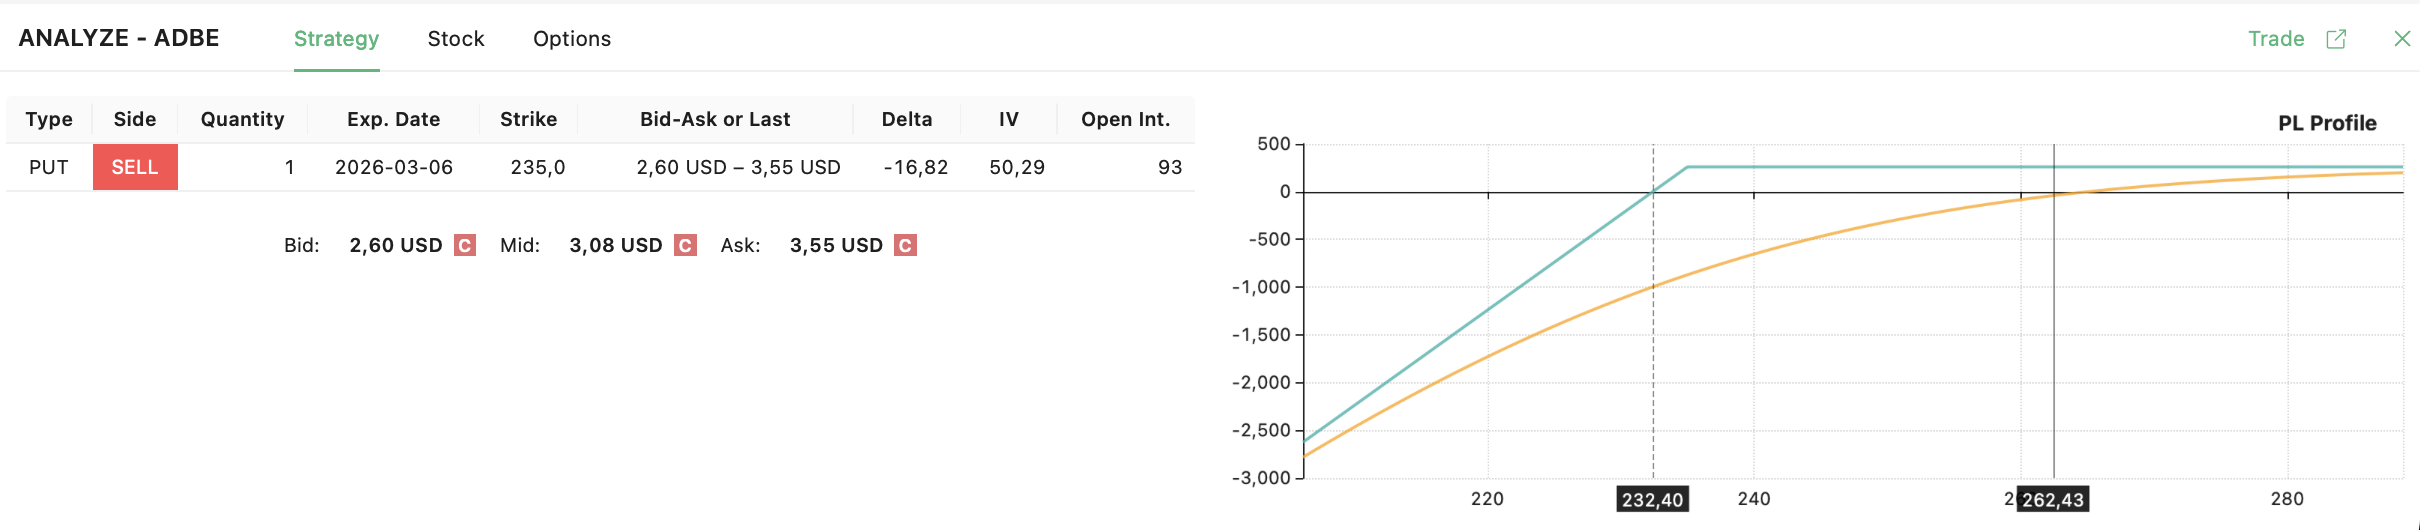
Task: Select the 235,0 strike value
Action: [x=538, y=167]
